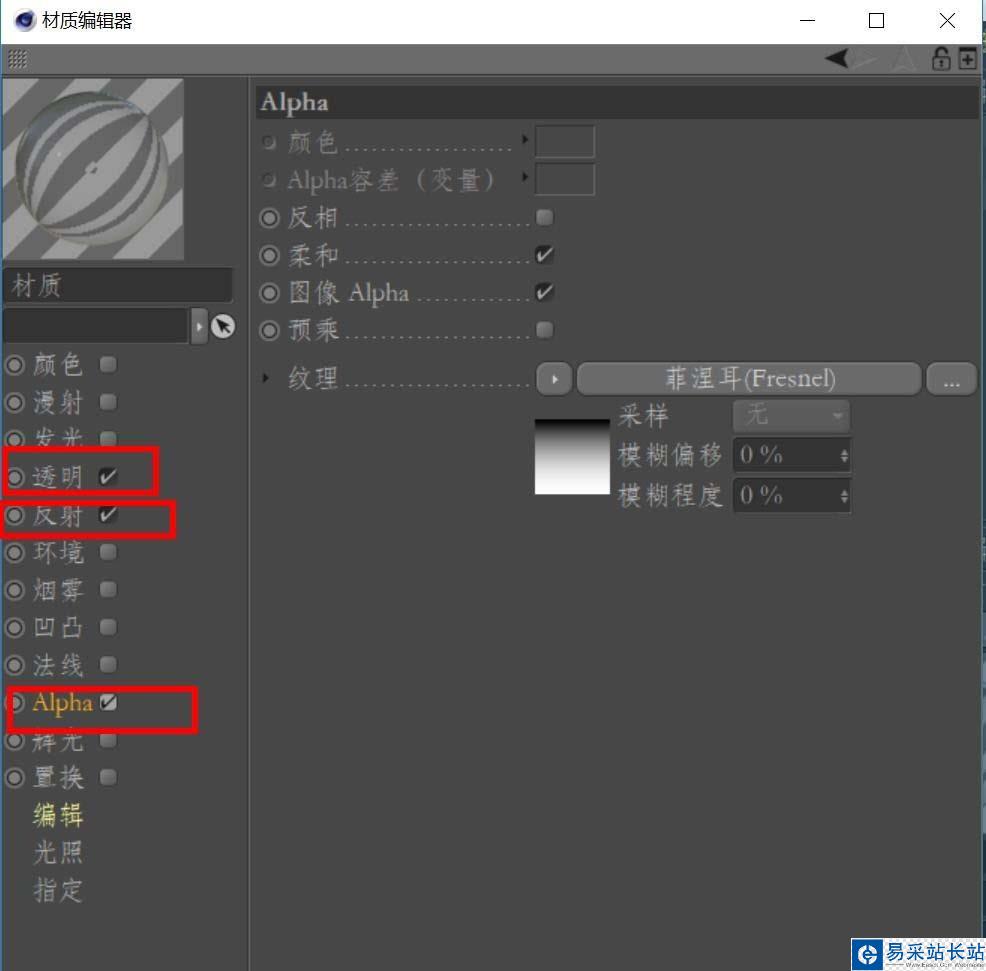Disable the 反射 channel checkbox

[x=108, y=514]
